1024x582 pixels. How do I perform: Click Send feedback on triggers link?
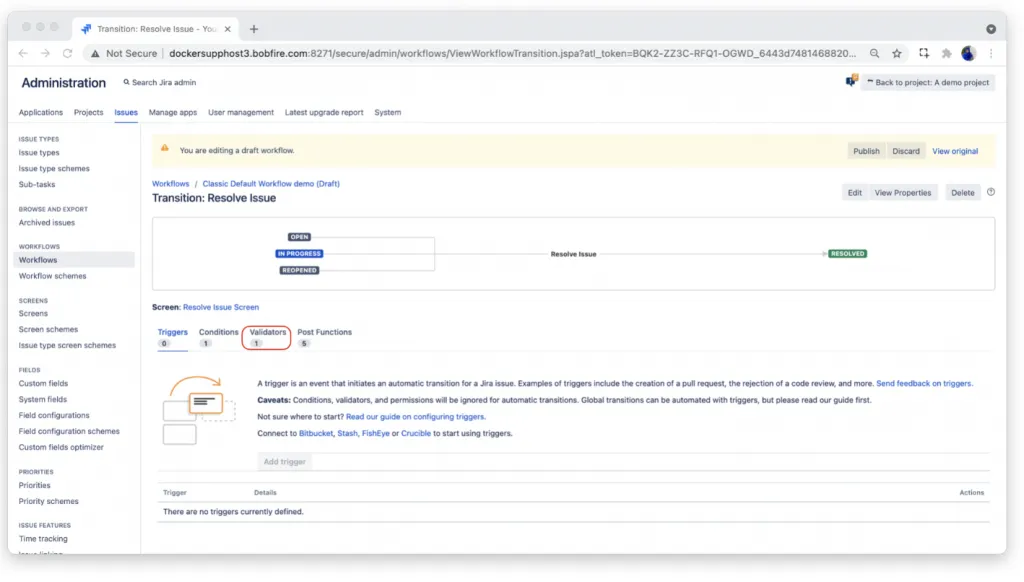pos(924,383)
